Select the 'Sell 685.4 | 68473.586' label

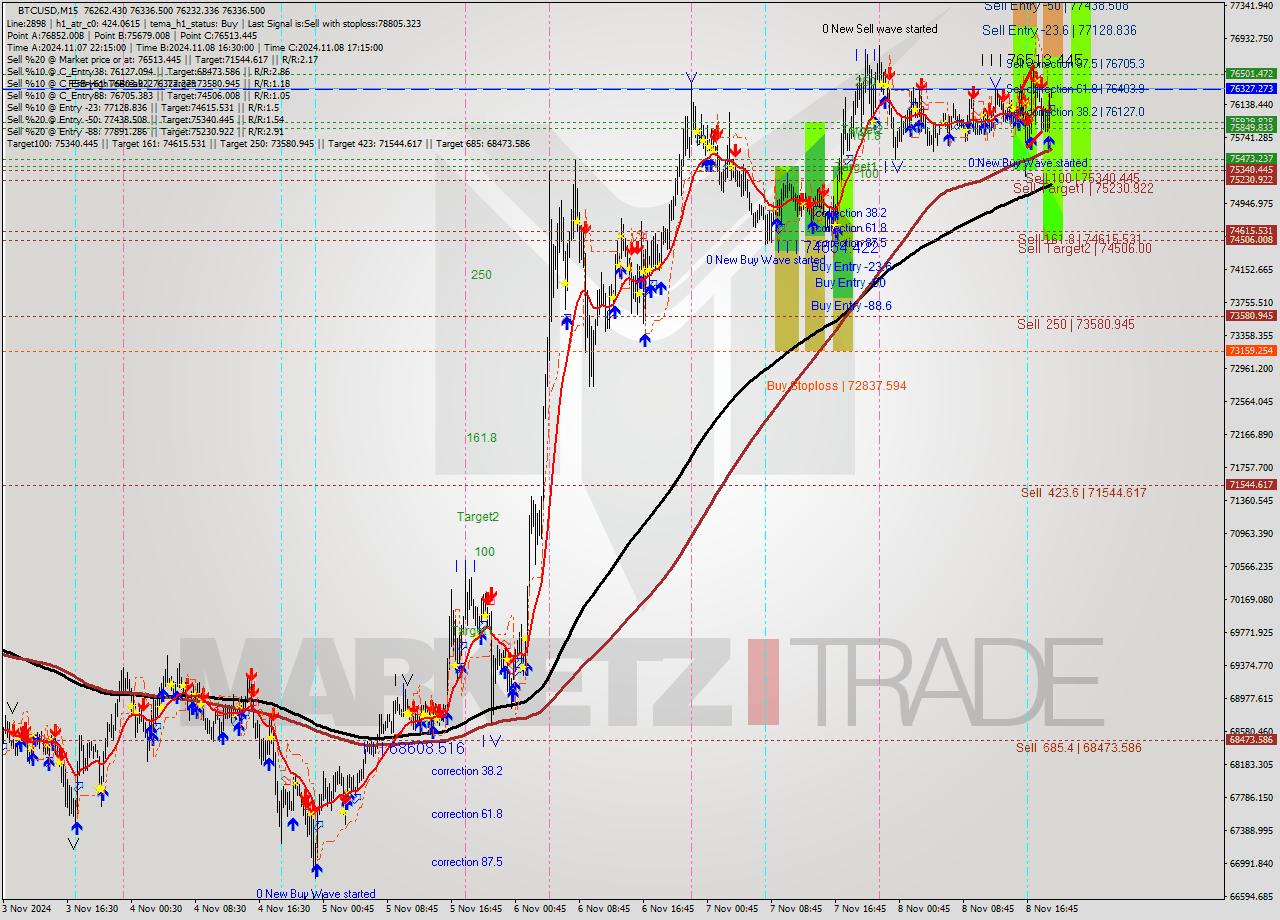point(1078,748)
